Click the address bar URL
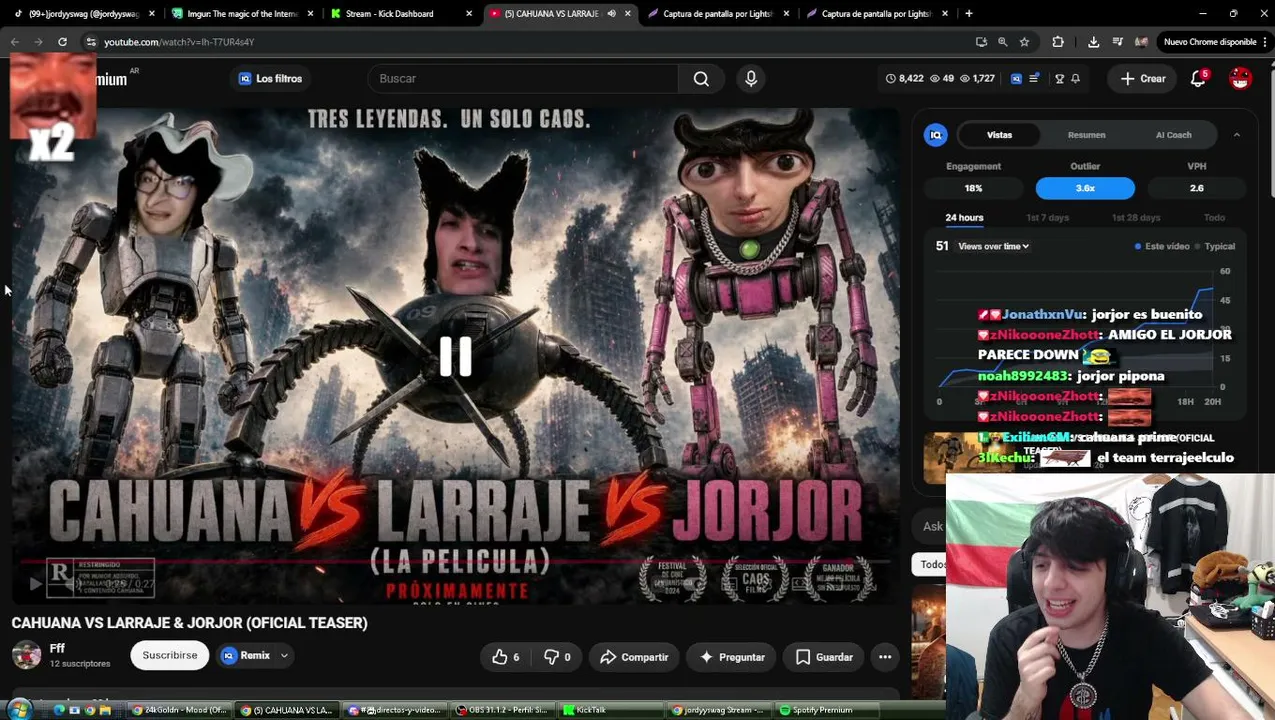1275x720 pixels. pyautogui.click(x=179, y=42)
